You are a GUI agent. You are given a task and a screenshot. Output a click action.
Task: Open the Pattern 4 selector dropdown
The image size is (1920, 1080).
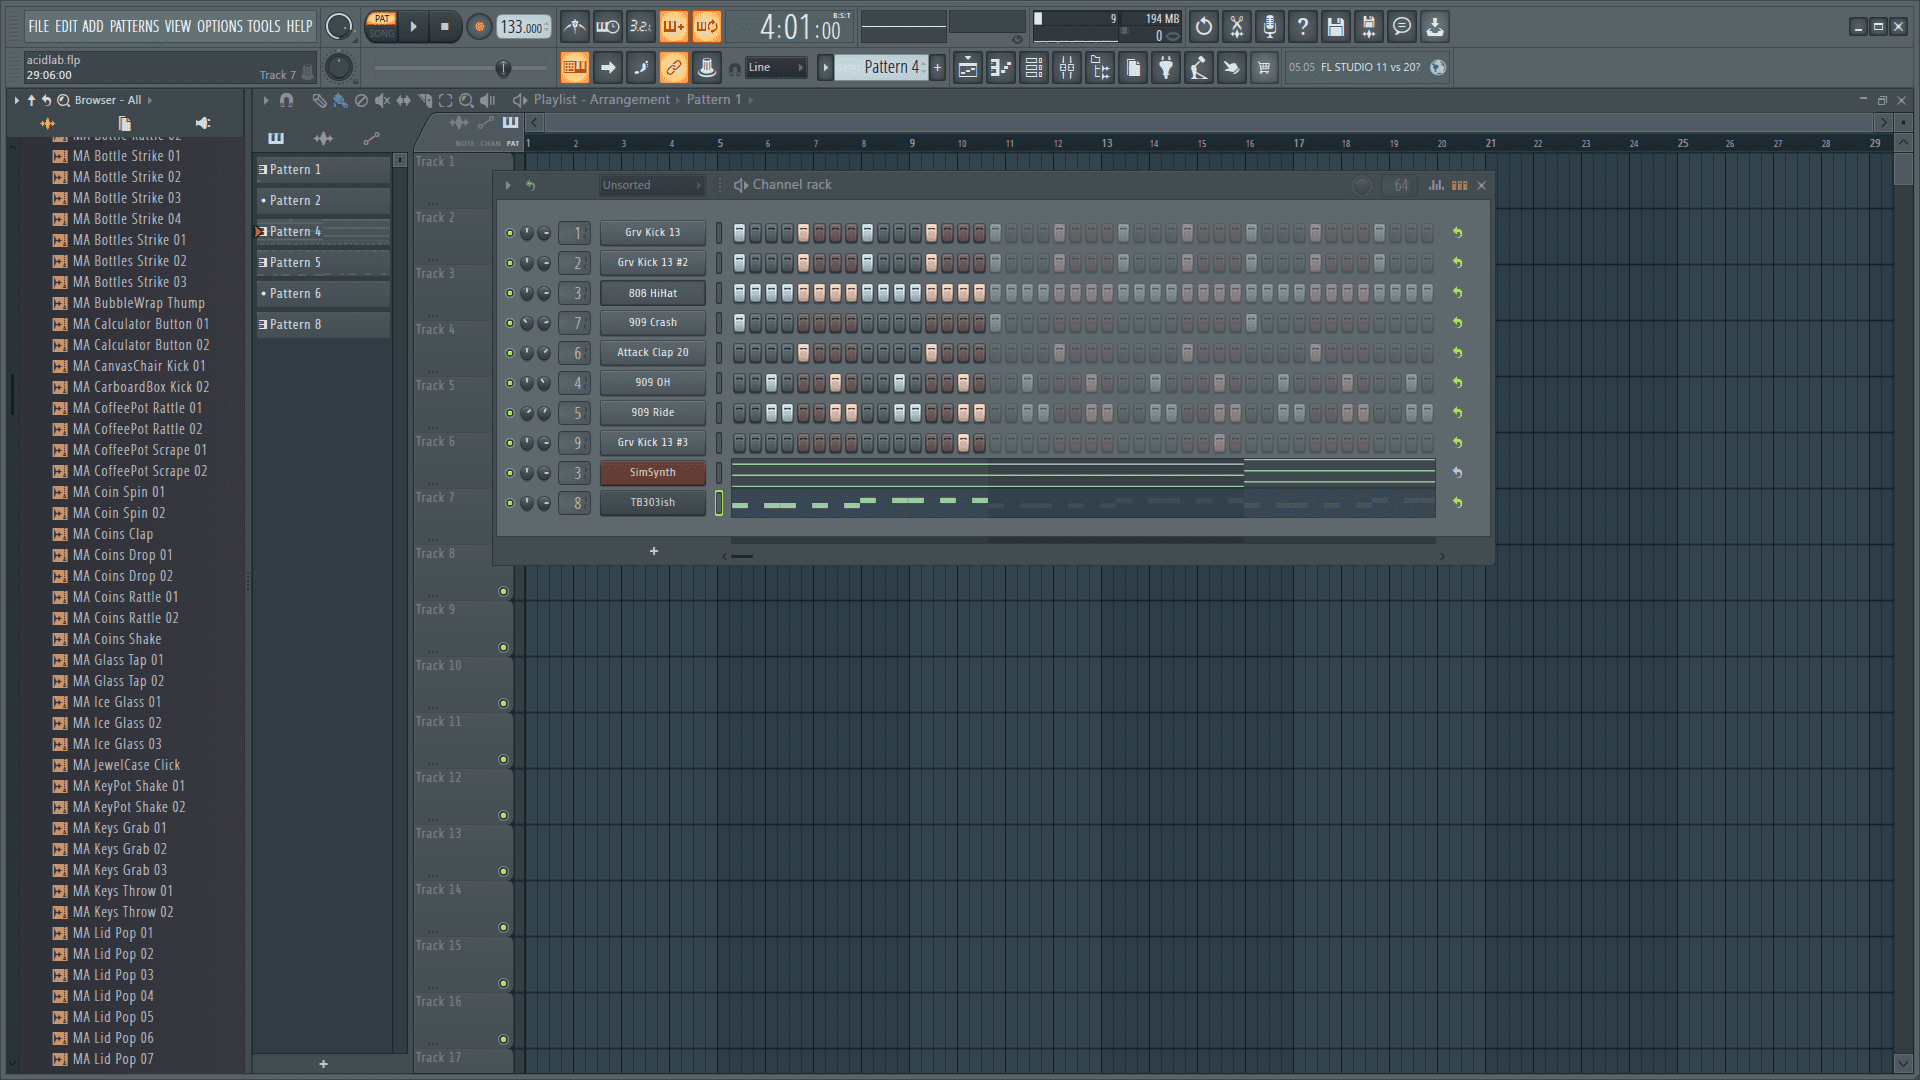click(884, 68)
